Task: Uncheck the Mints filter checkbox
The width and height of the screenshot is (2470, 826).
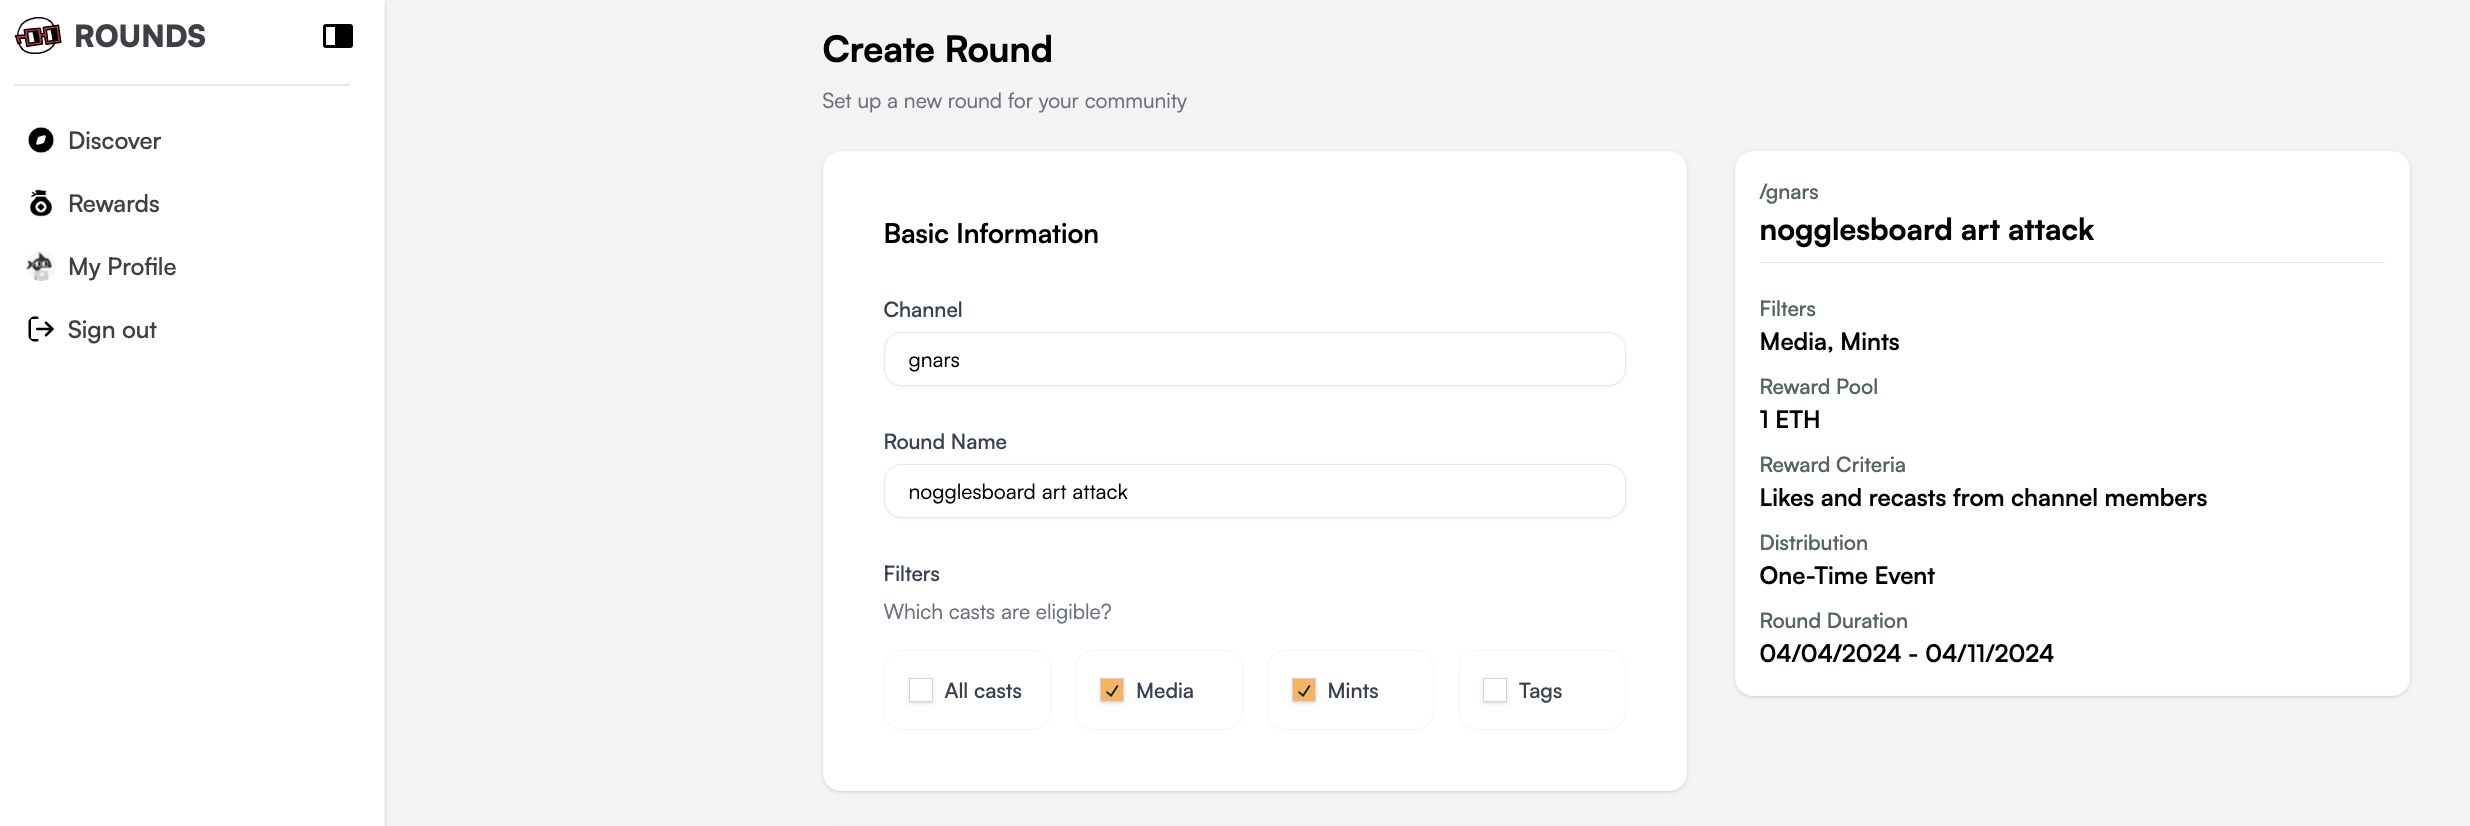Action: point(1304,690)
